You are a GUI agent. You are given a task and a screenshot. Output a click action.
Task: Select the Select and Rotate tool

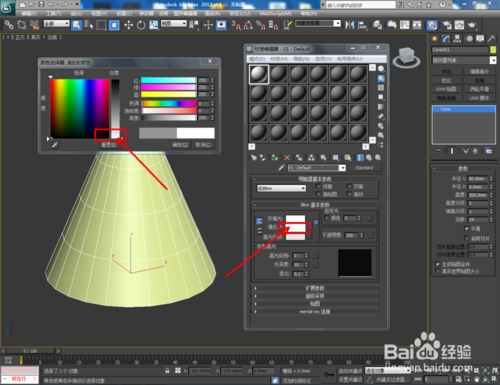pyautogui.click(x=141, y=25)
